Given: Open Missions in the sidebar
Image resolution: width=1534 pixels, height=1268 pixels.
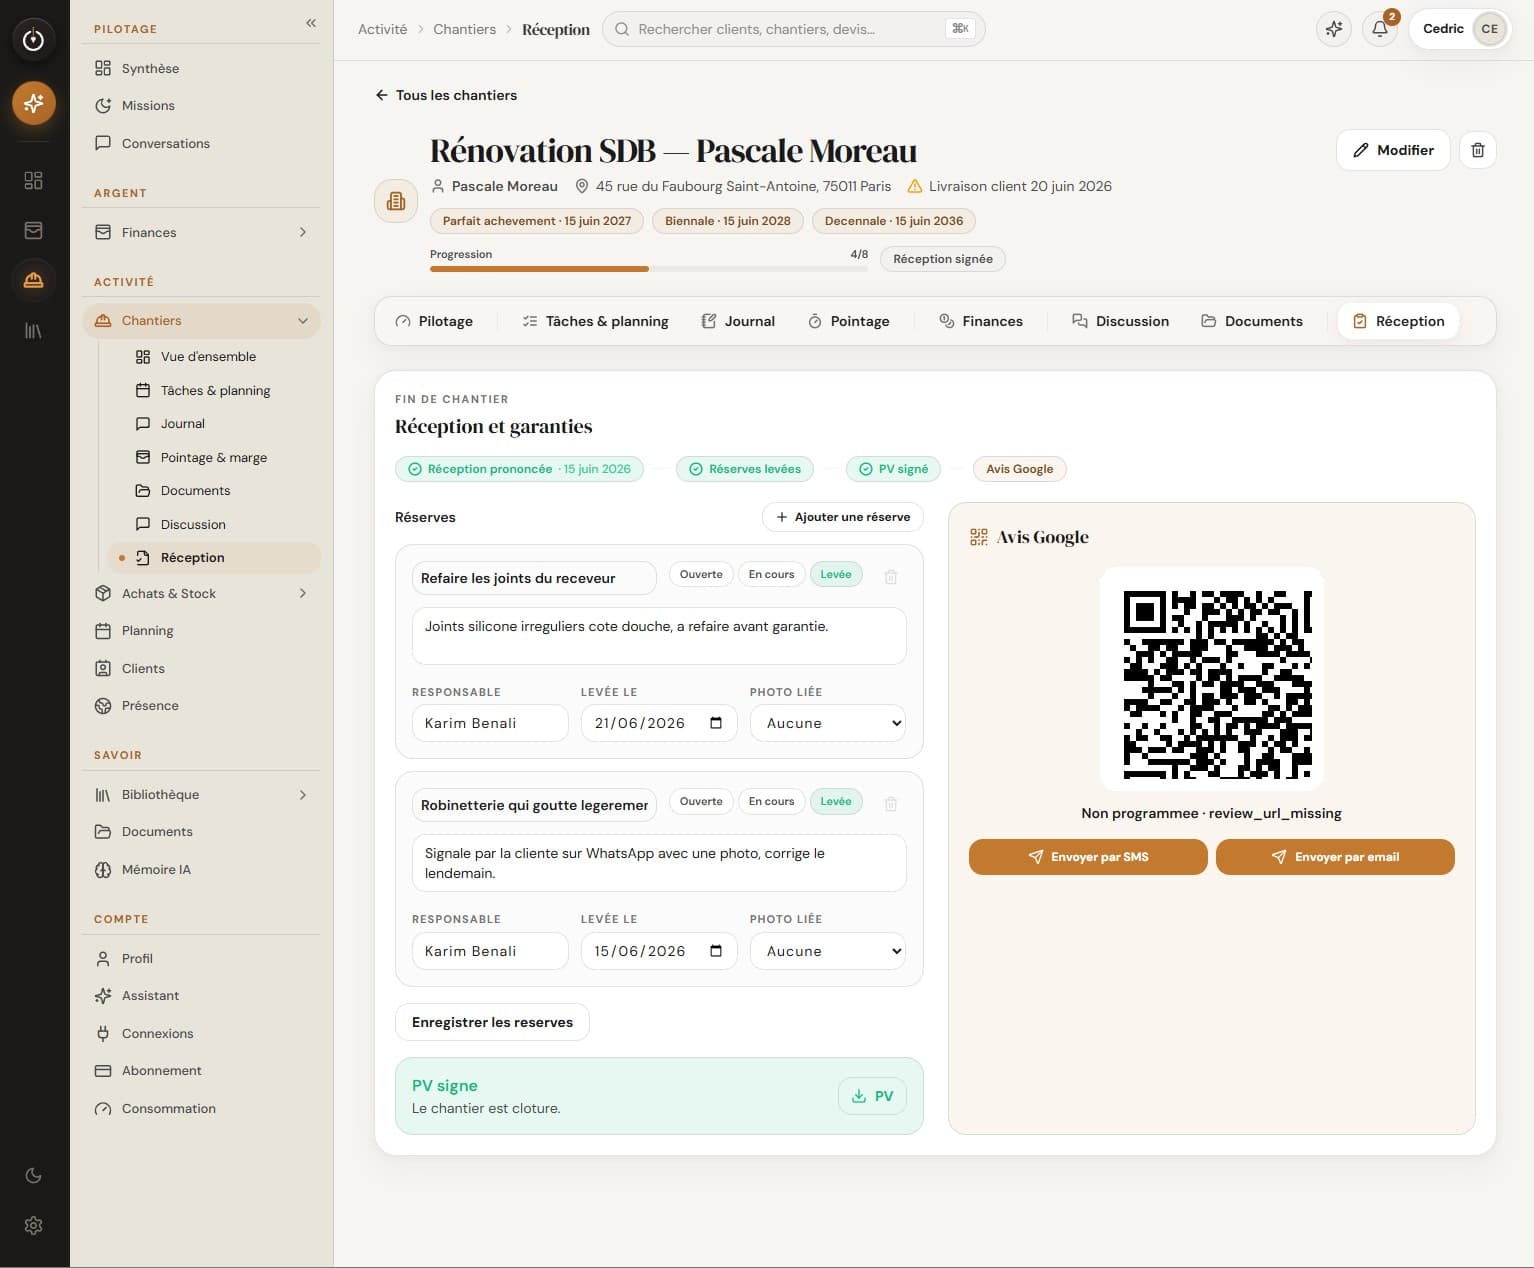Looking at the screenshot, I should pos(201,106).
